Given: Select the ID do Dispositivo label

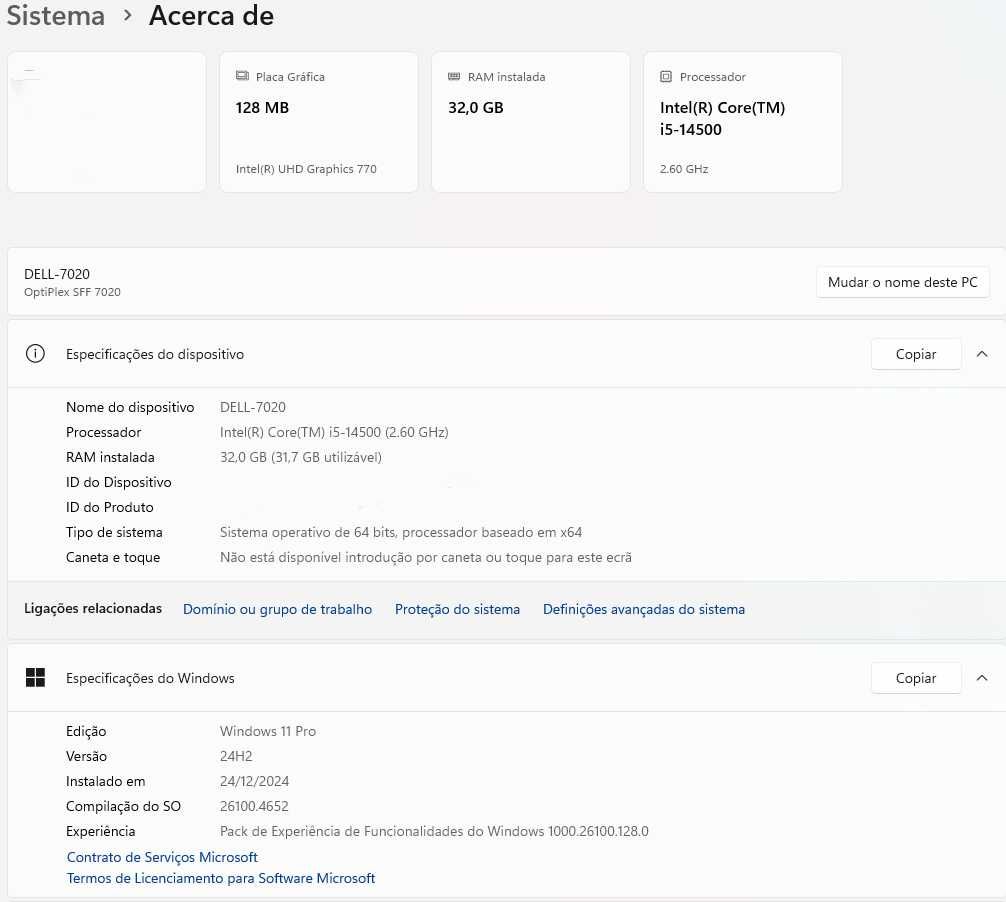Looking at the screenshot, I should click(118, 482).
